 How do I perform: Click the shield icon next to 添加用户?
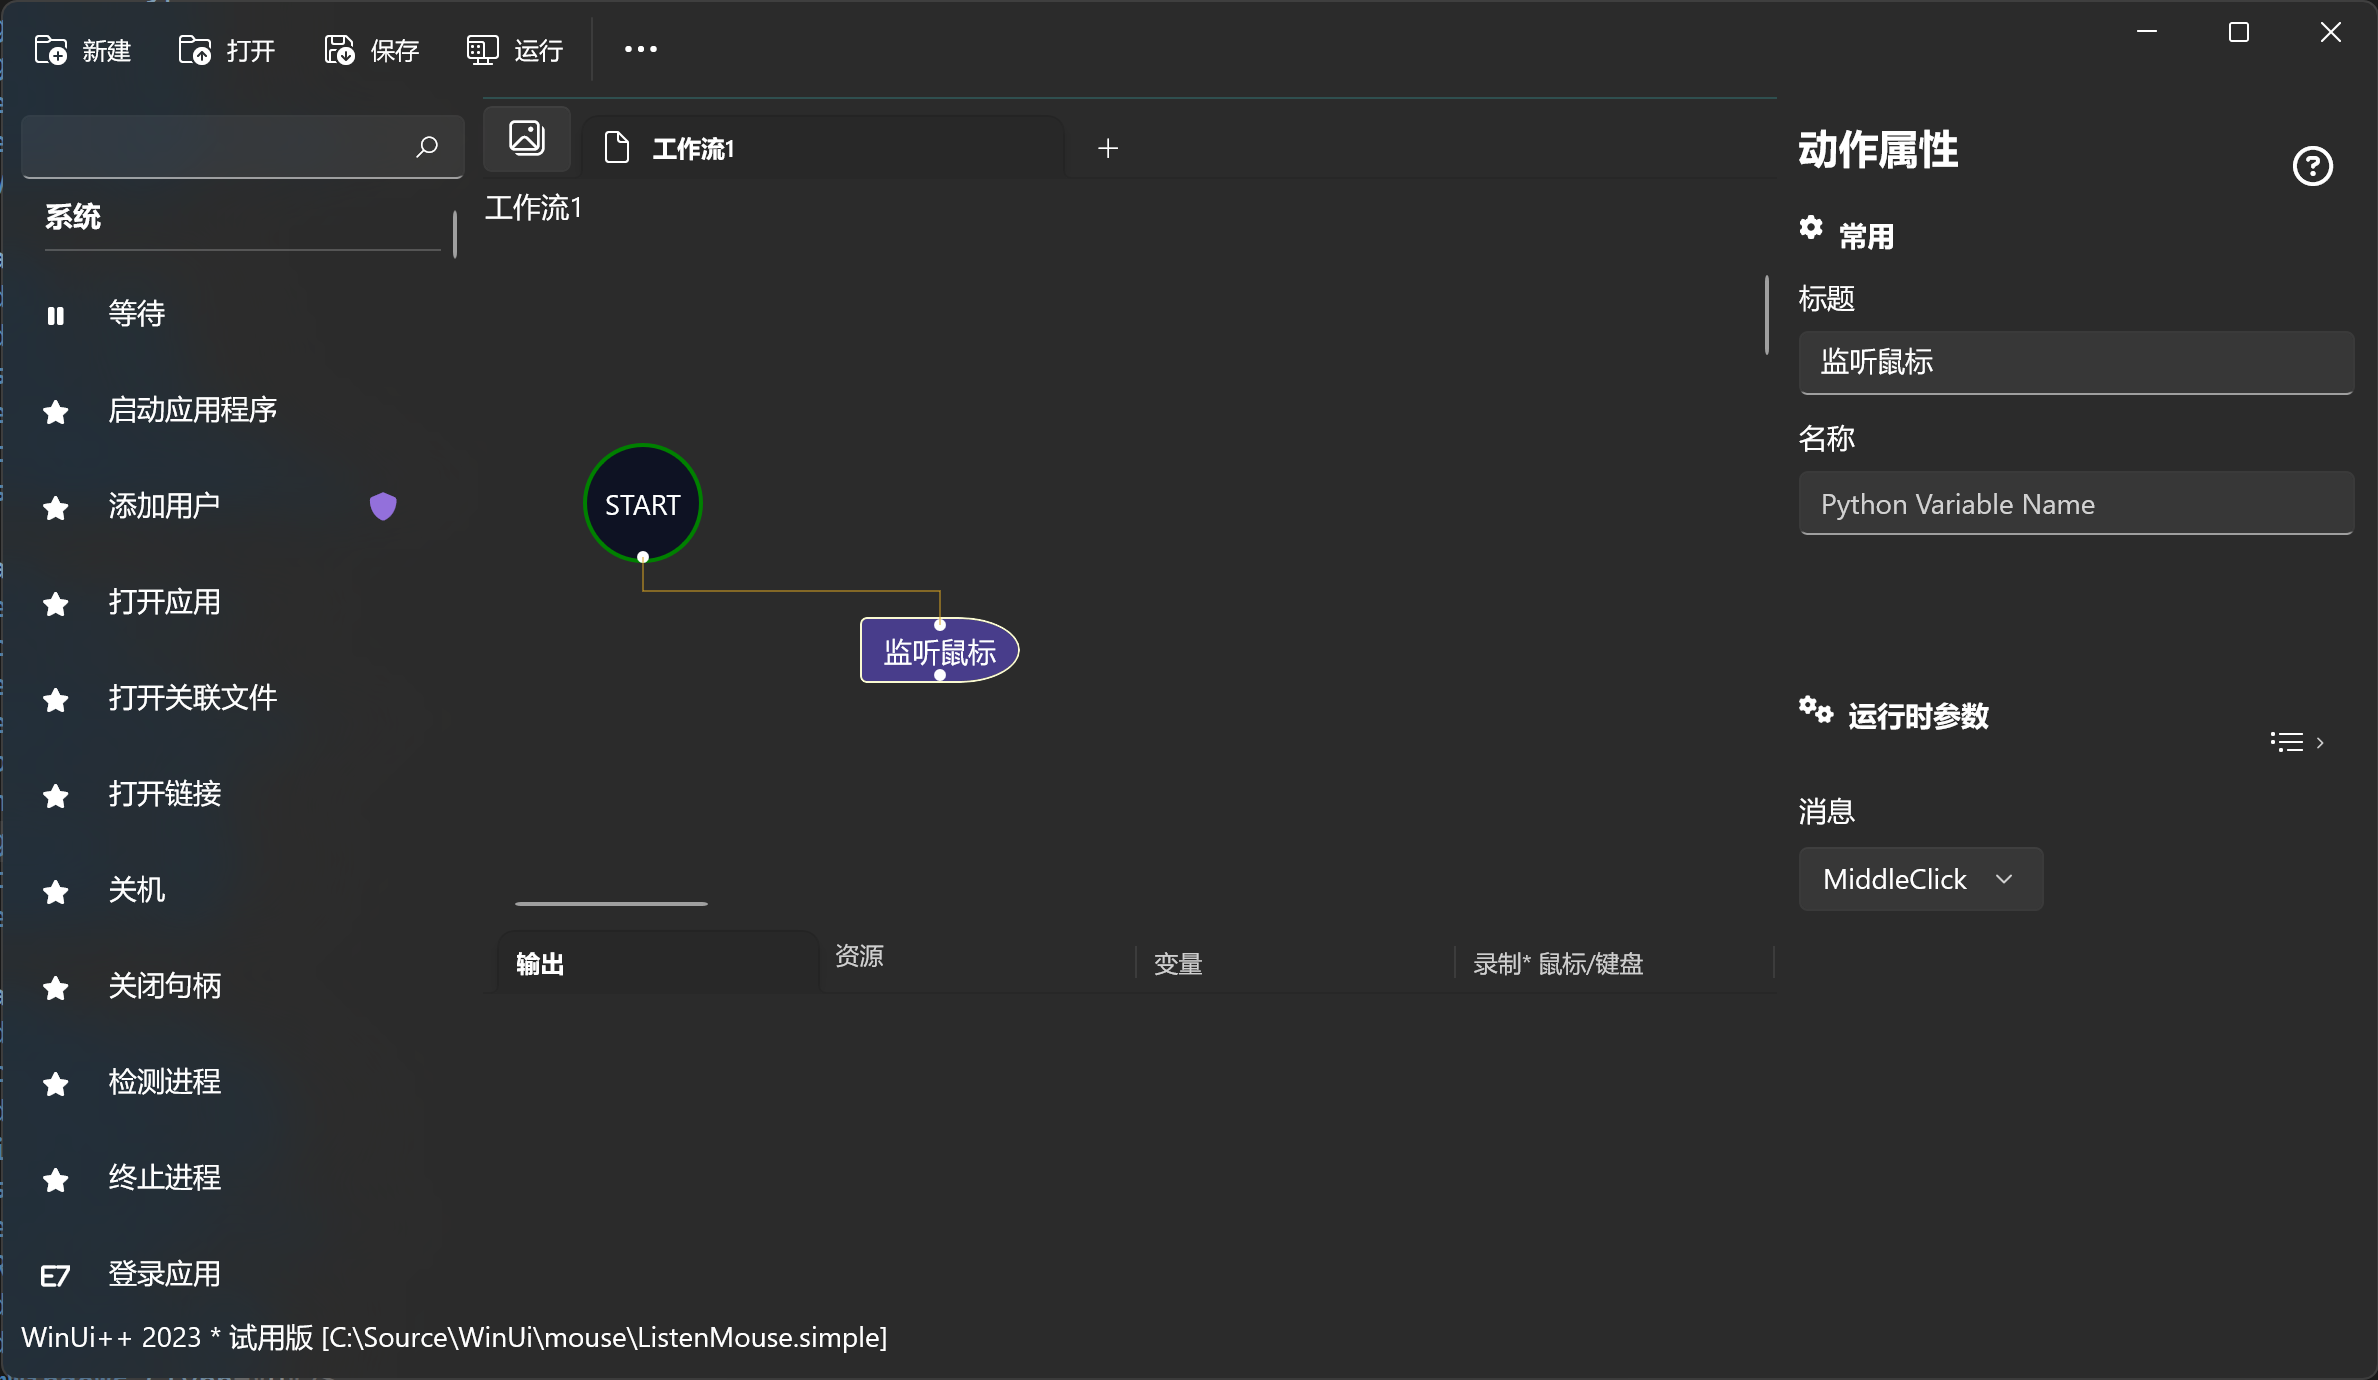tap(383, 506)
